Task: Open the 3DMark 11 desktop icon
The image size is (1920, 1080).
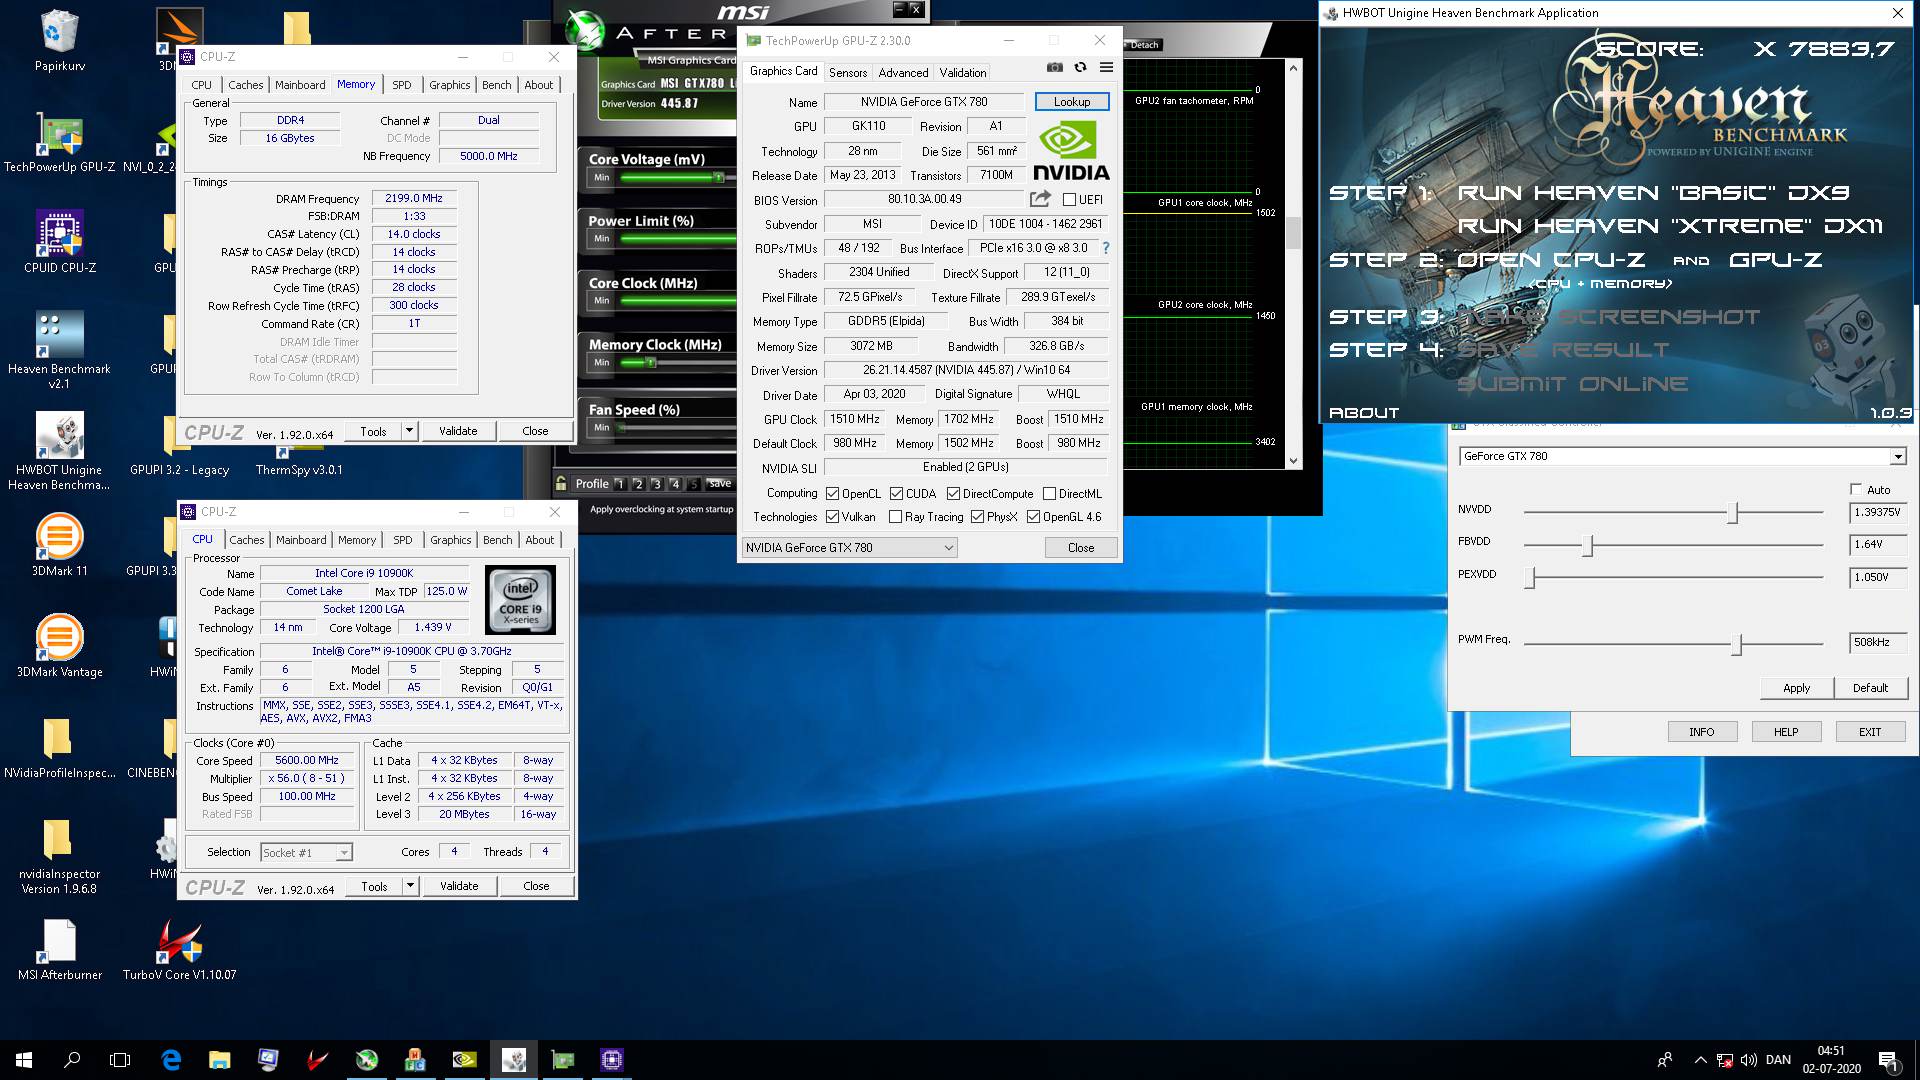Action: (59, 545)
